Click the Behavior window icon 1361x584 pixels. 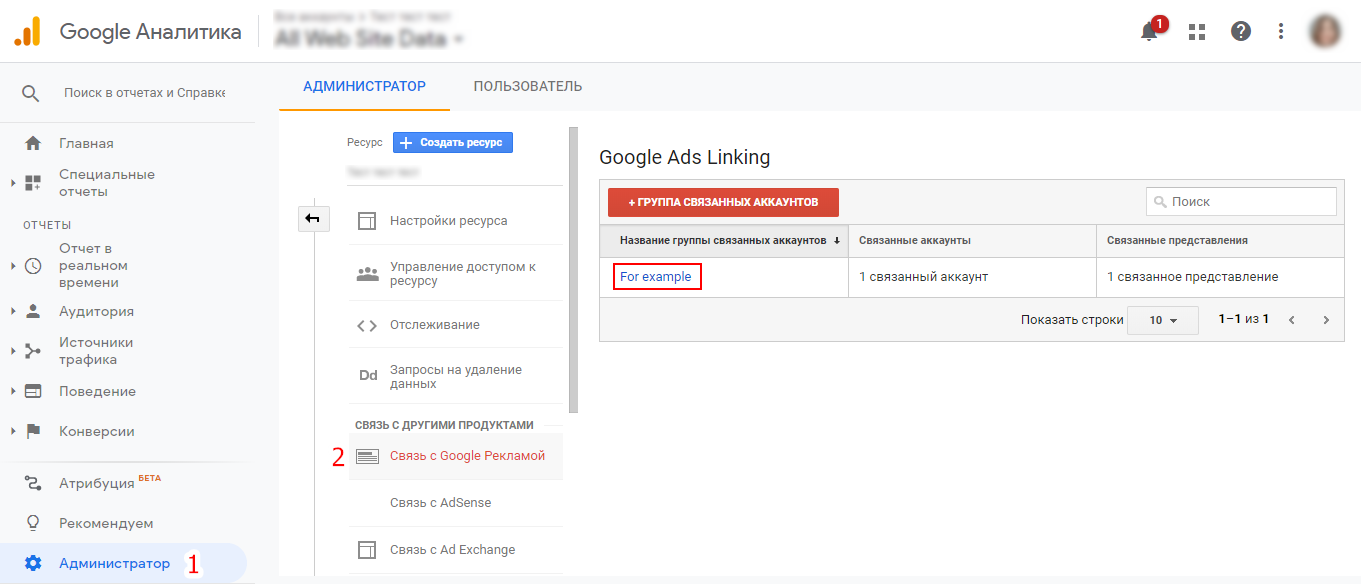(33, 391)
